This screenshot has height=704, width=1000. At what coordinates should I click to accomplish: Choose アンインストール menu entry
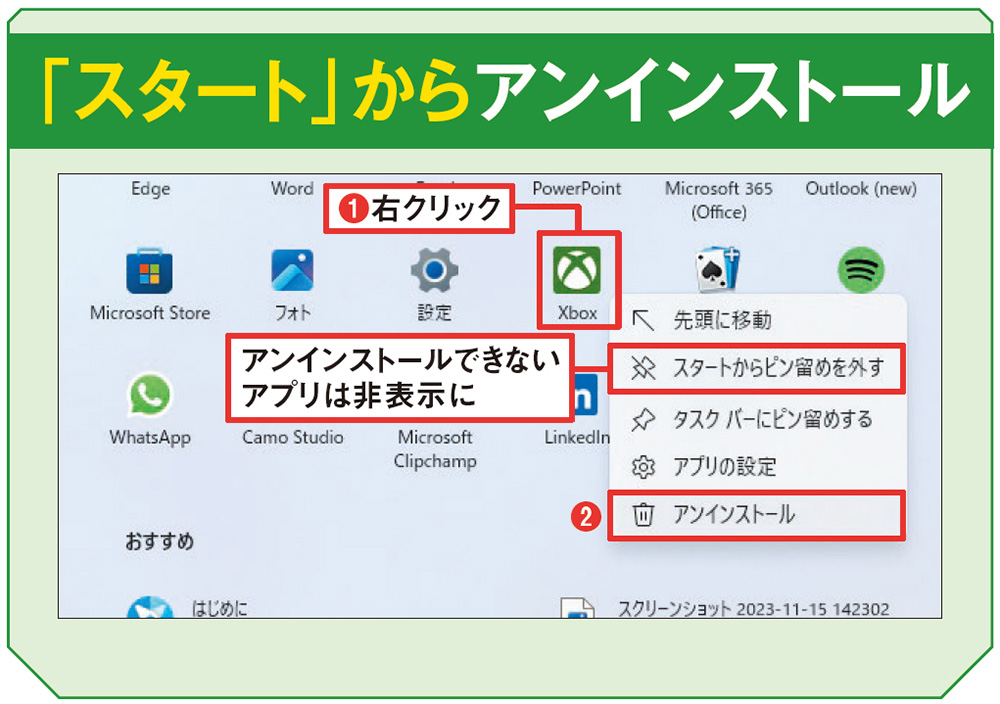click(757, 515)
